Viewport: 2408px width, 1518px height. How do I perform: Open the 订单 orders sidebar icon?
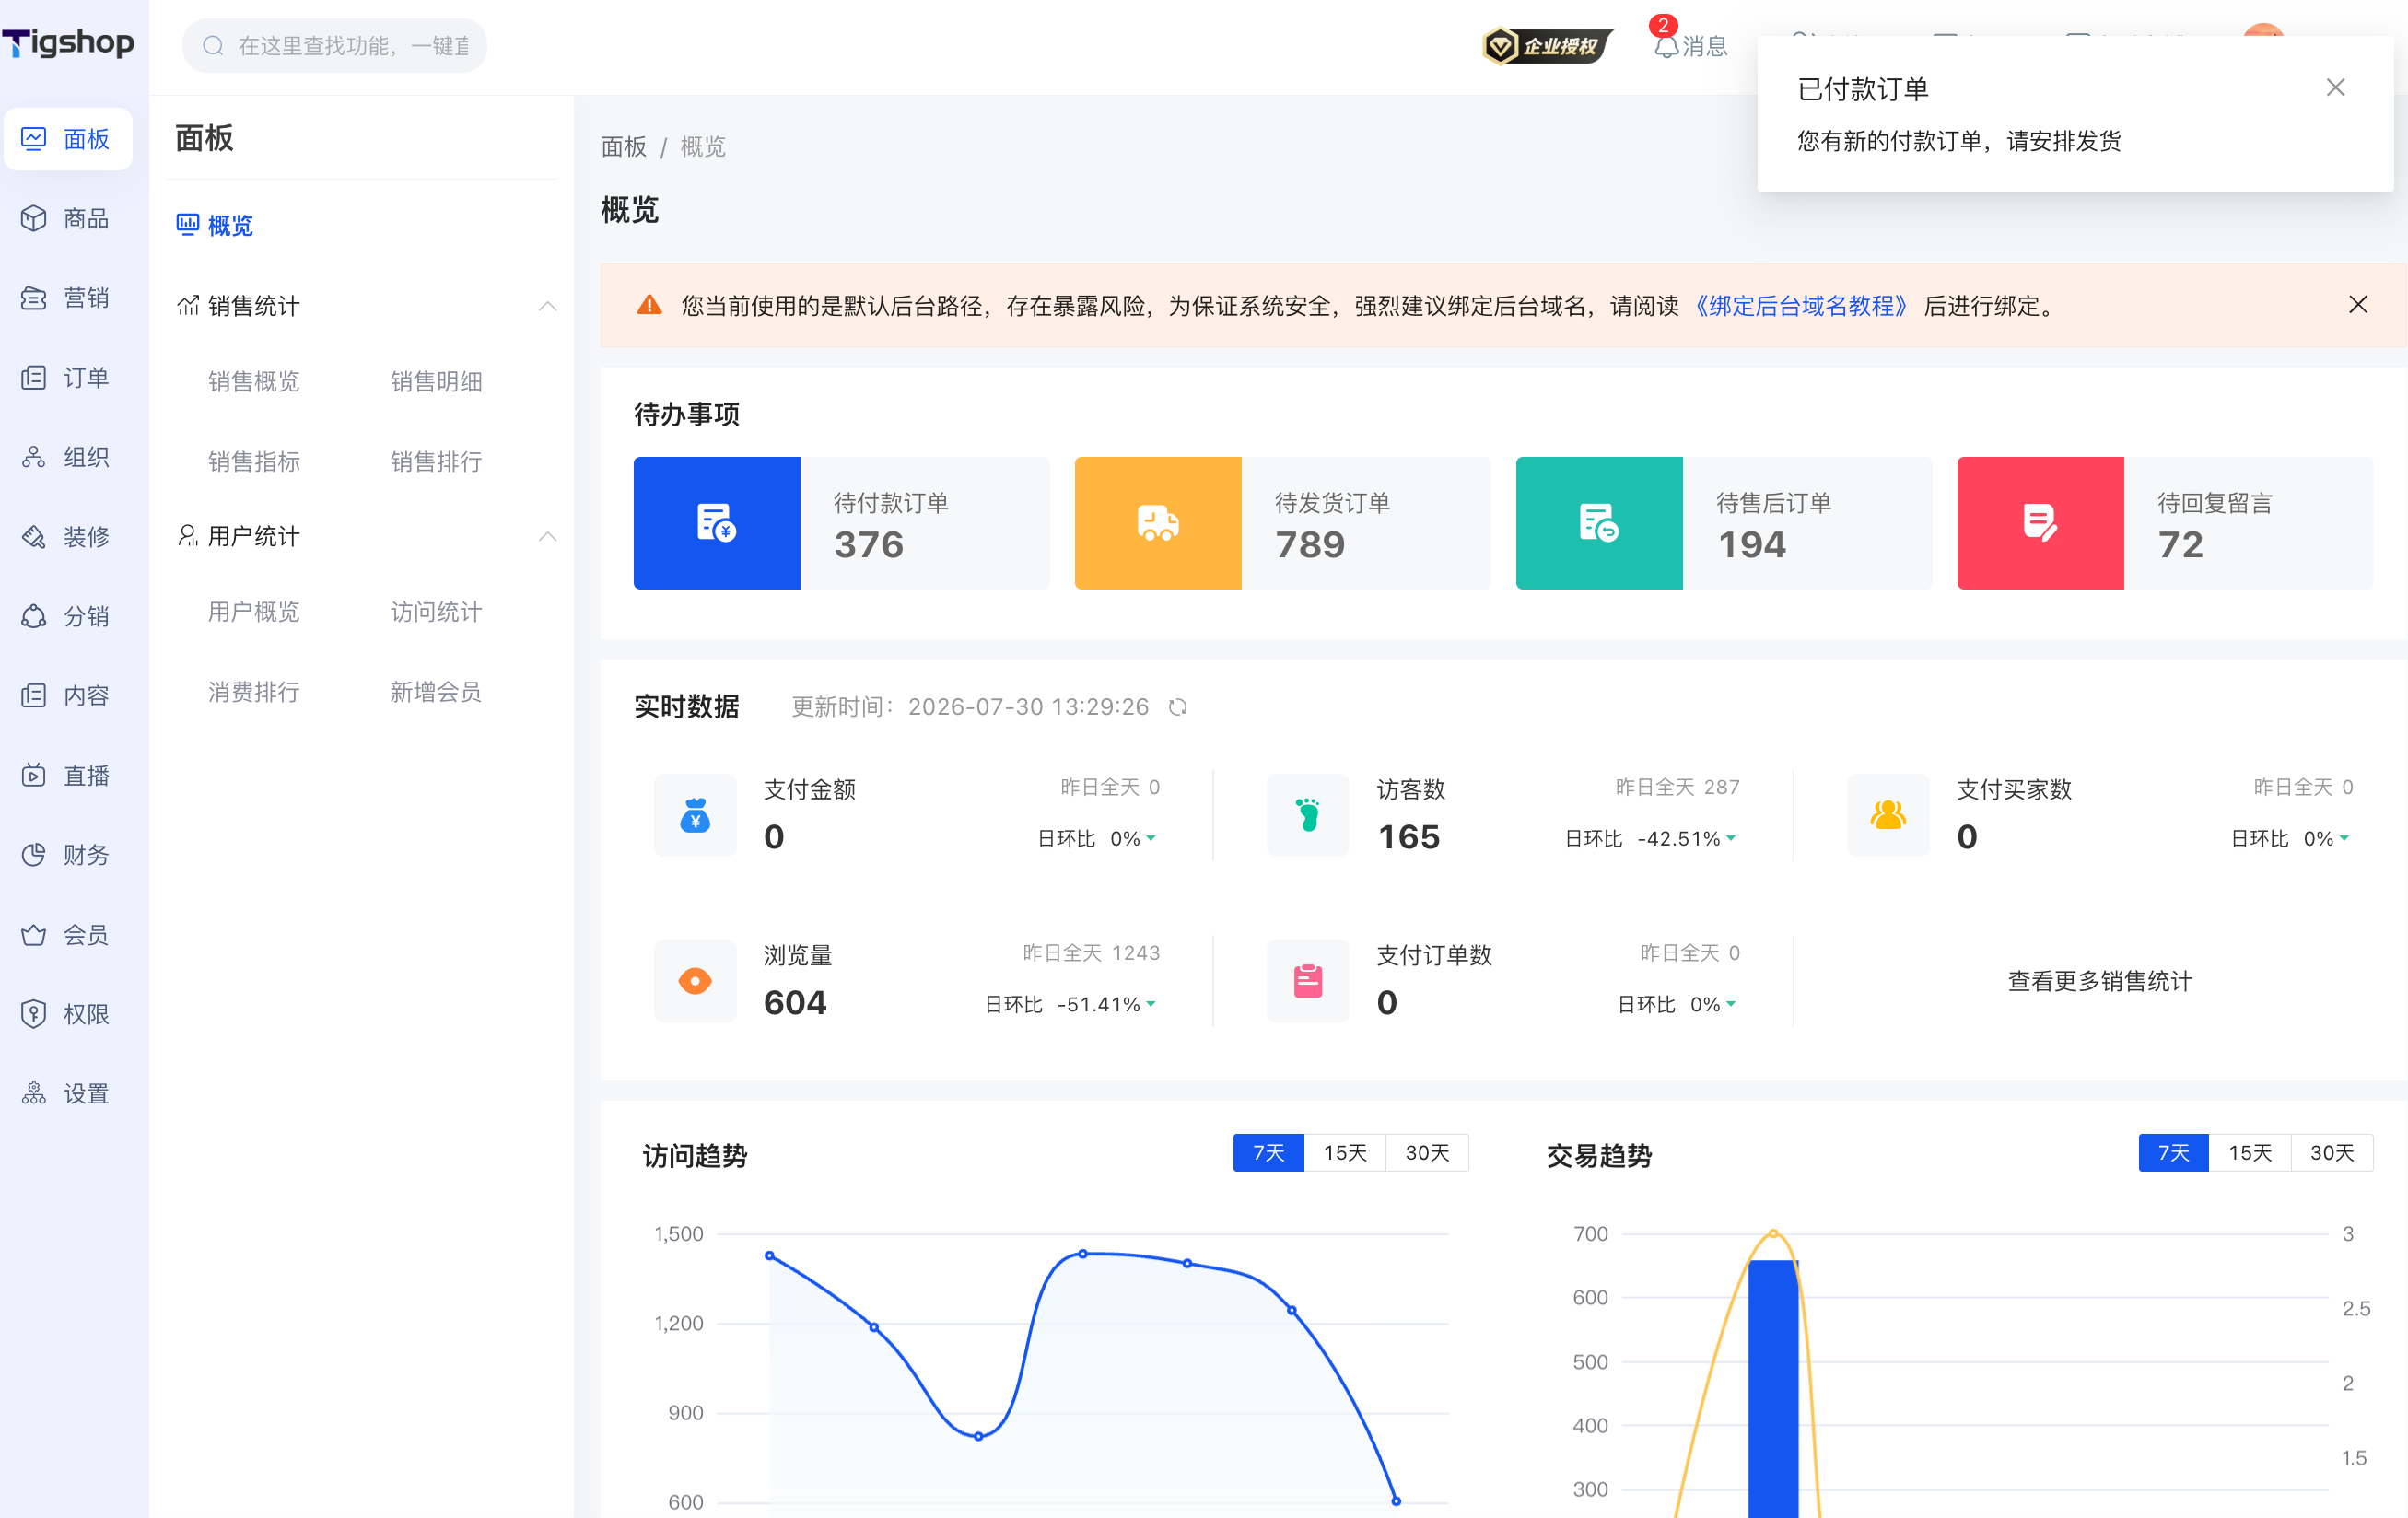click(34, 378)
